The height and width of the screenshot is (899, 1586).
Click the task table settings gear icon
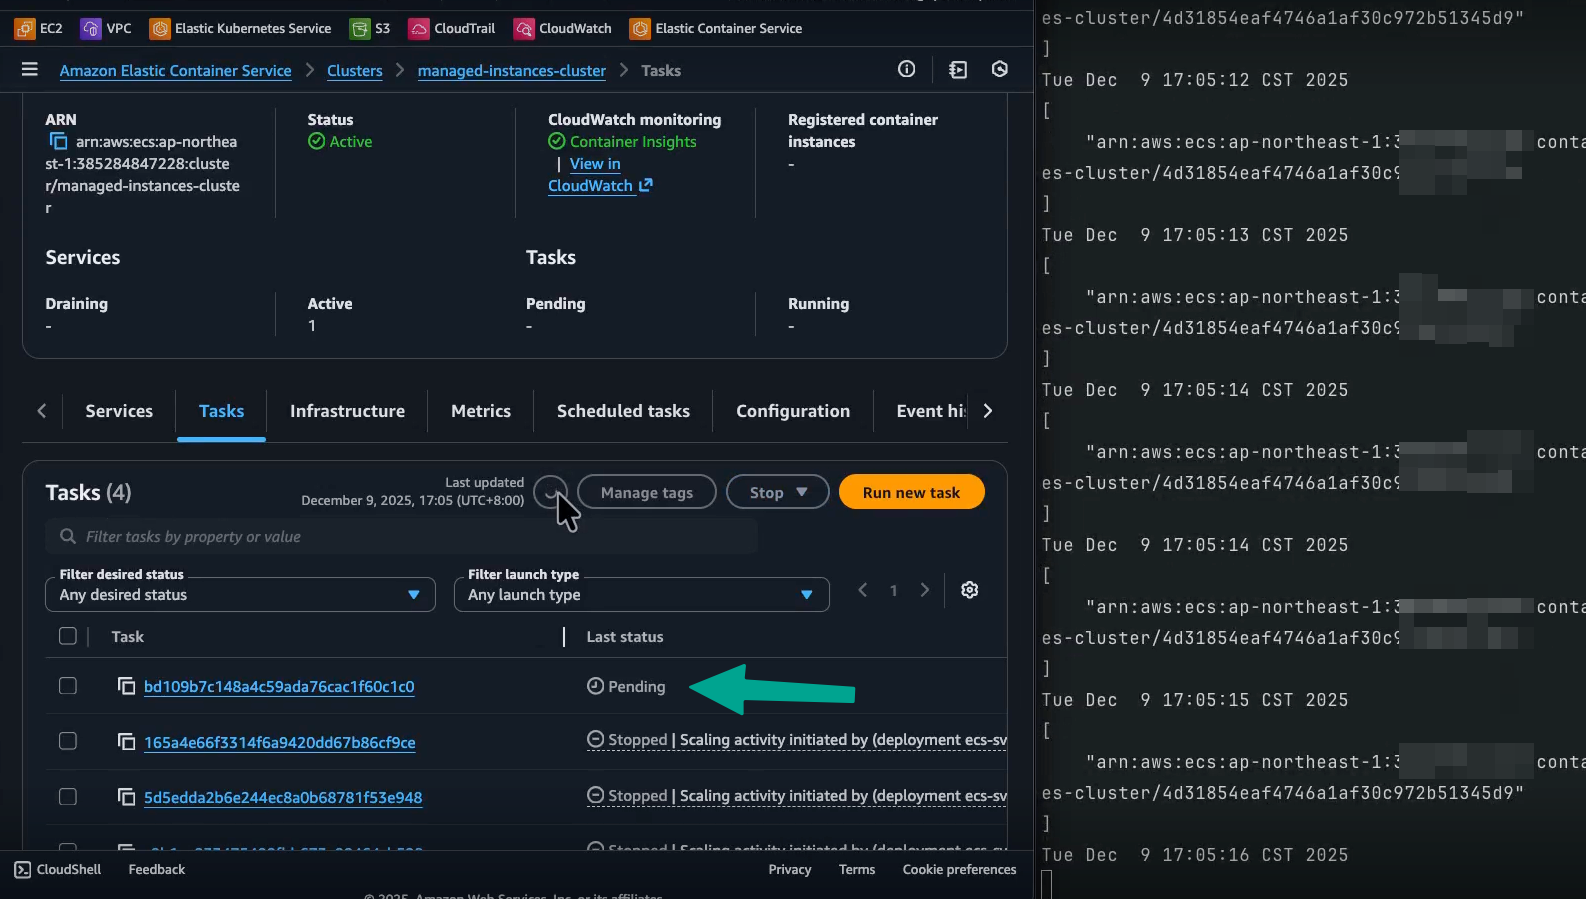(x=969, y=590)
